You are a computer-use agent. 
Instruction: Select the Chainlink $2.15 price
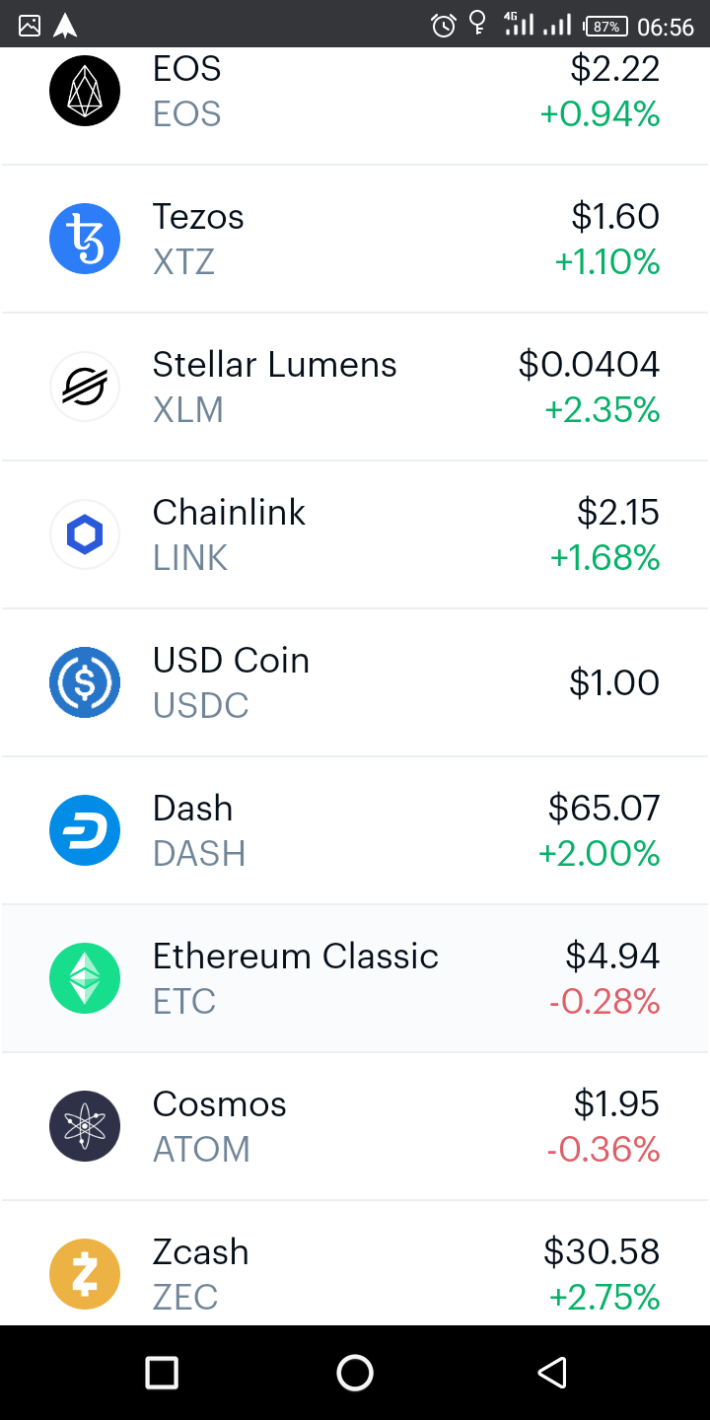(618, 512)
